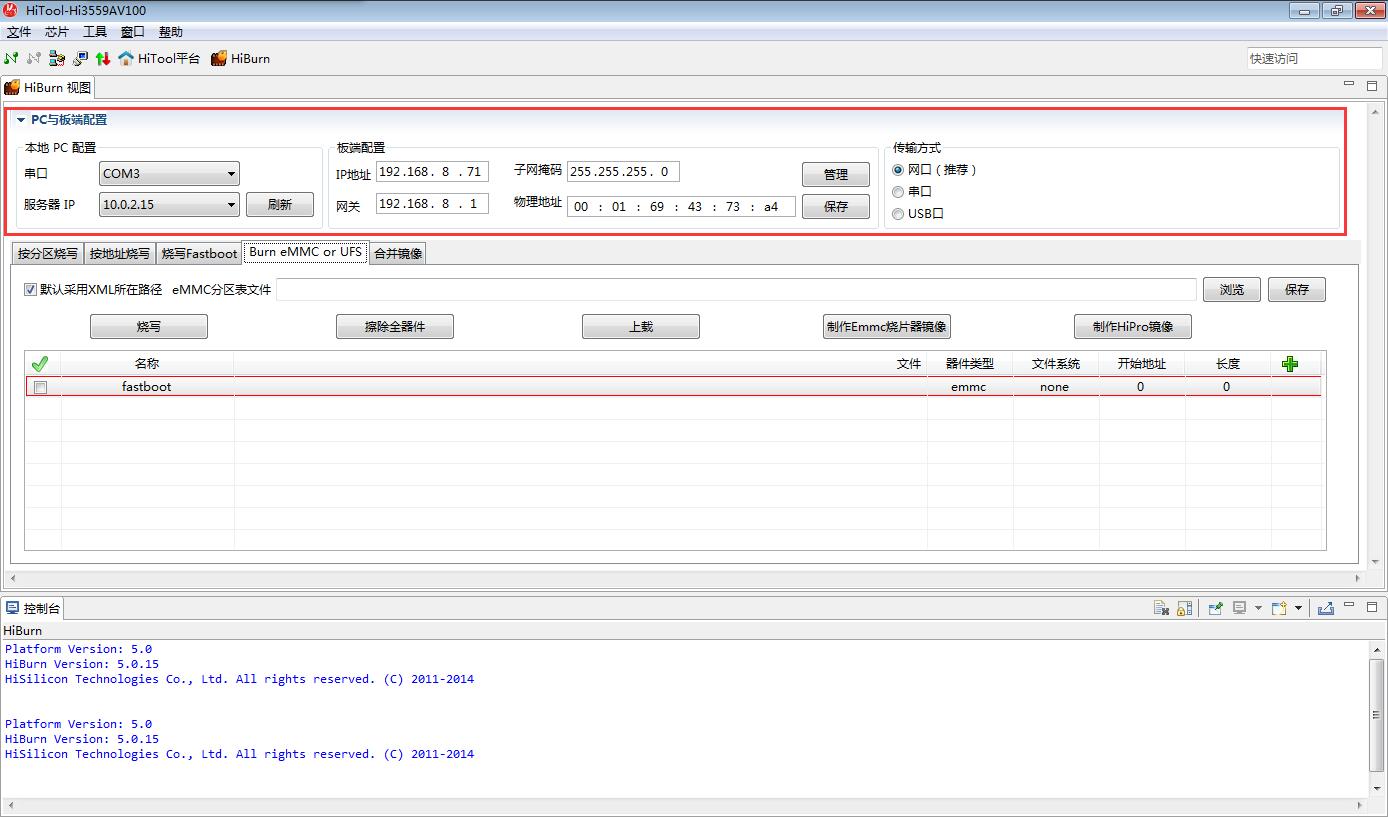Collapse the PC与板端配置 section
The height and width of the screenshot is (817, 1388).
click(21, 120)
